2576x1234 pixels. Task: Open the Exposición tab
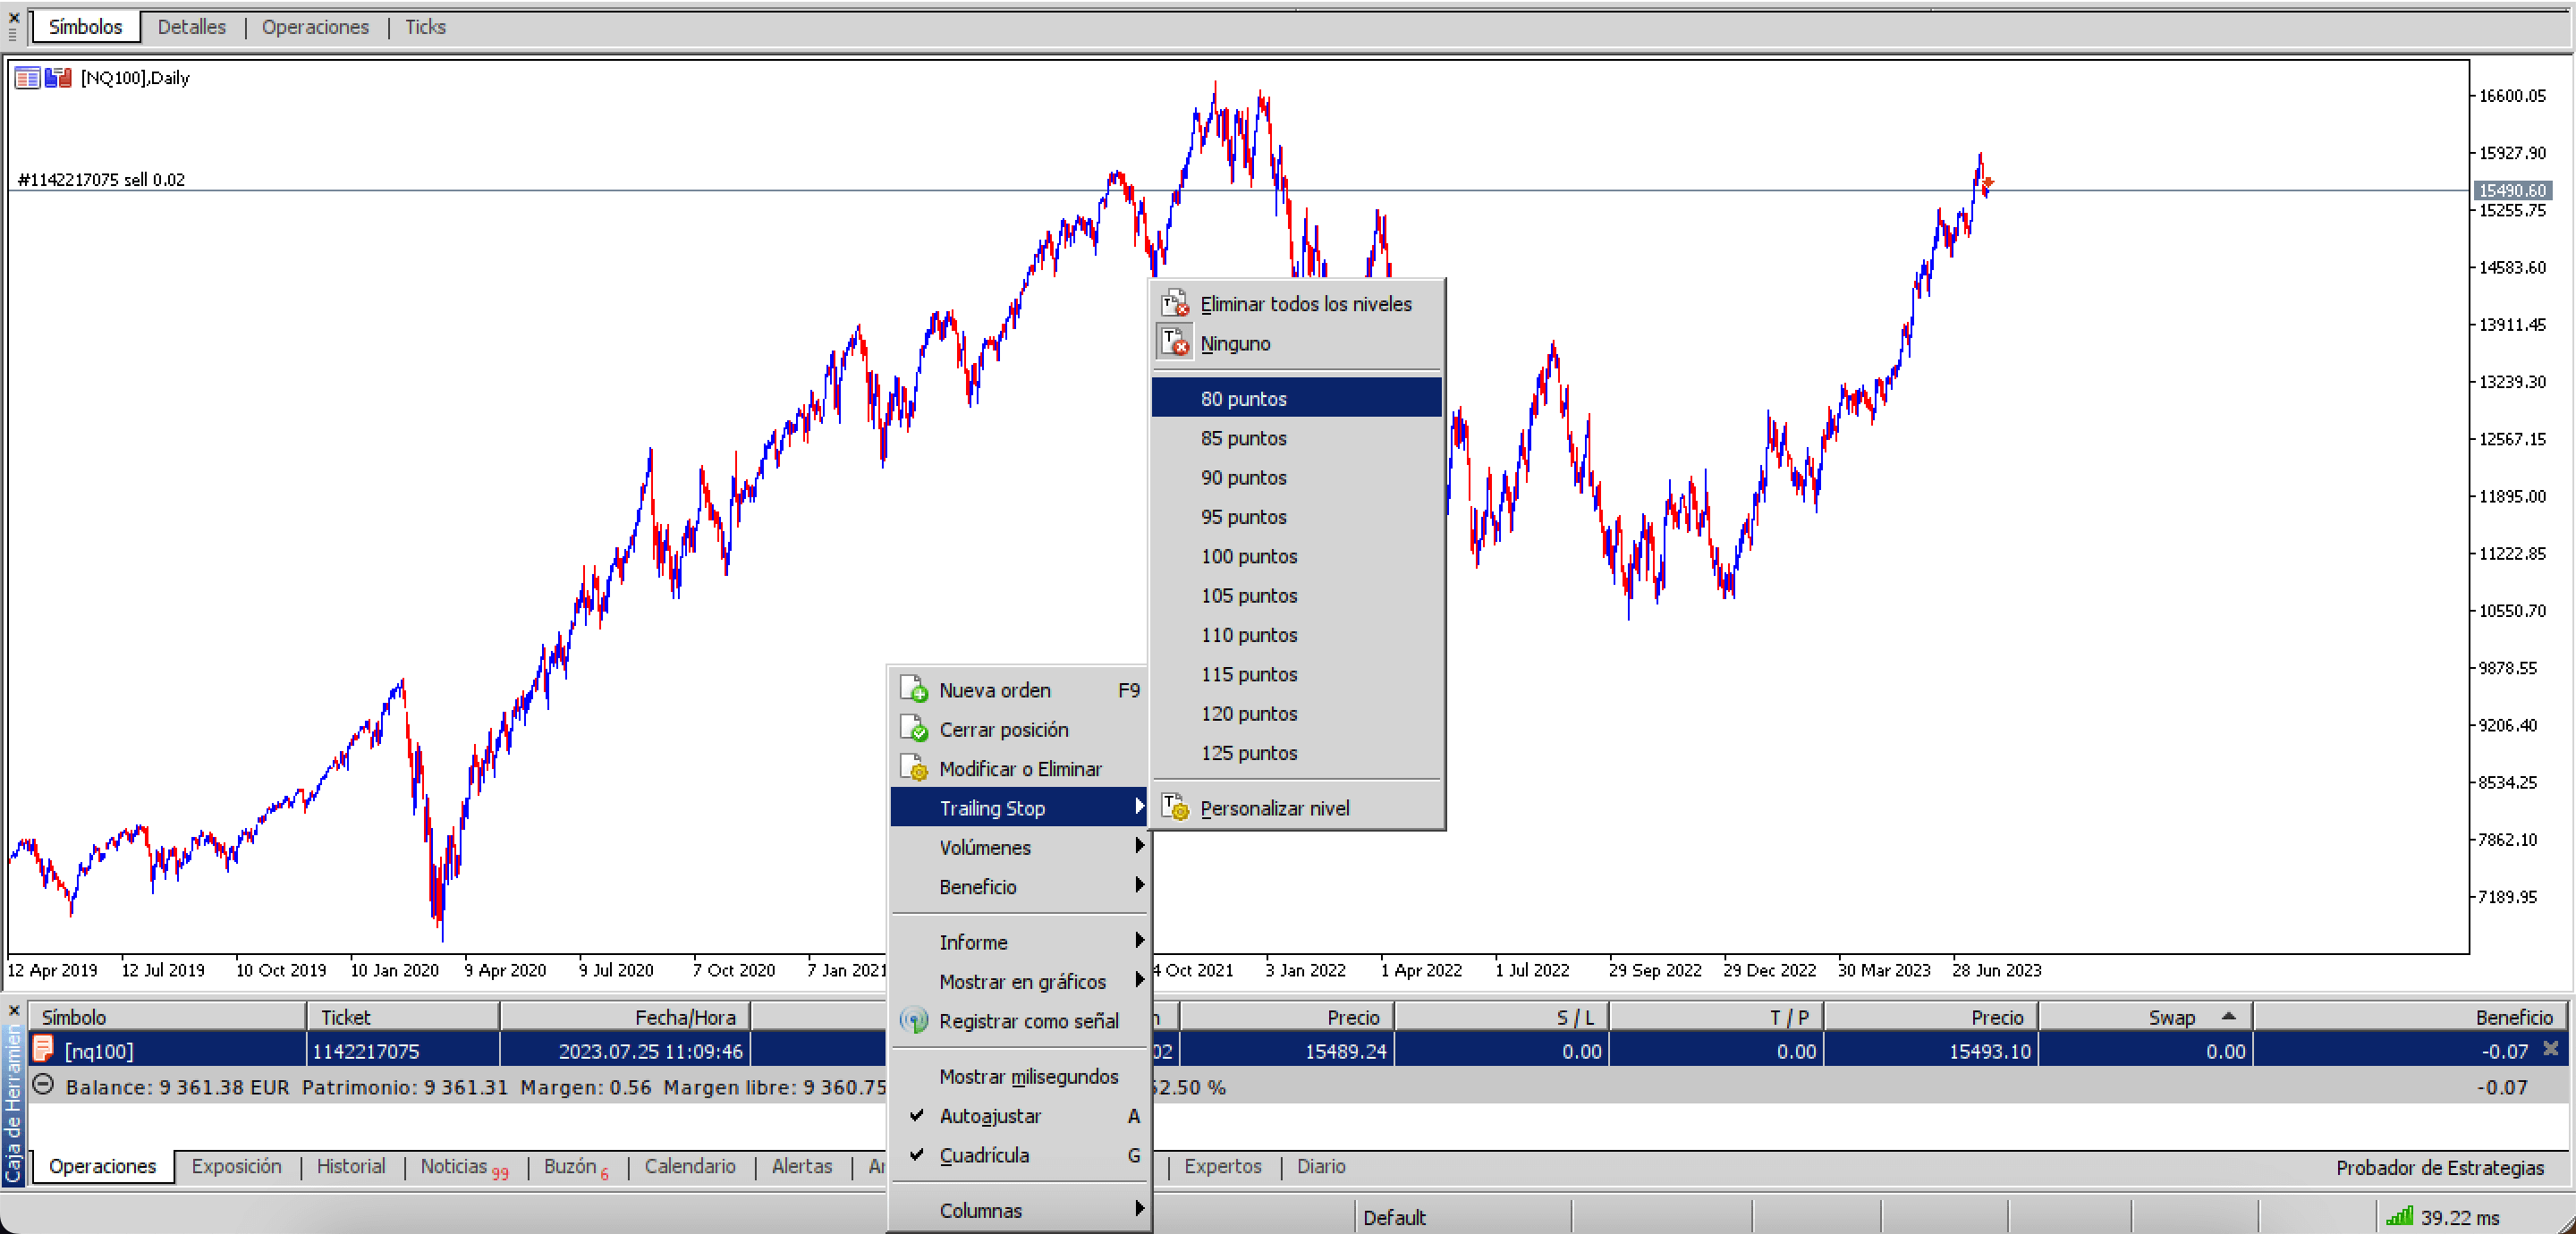pos(236,1166)
